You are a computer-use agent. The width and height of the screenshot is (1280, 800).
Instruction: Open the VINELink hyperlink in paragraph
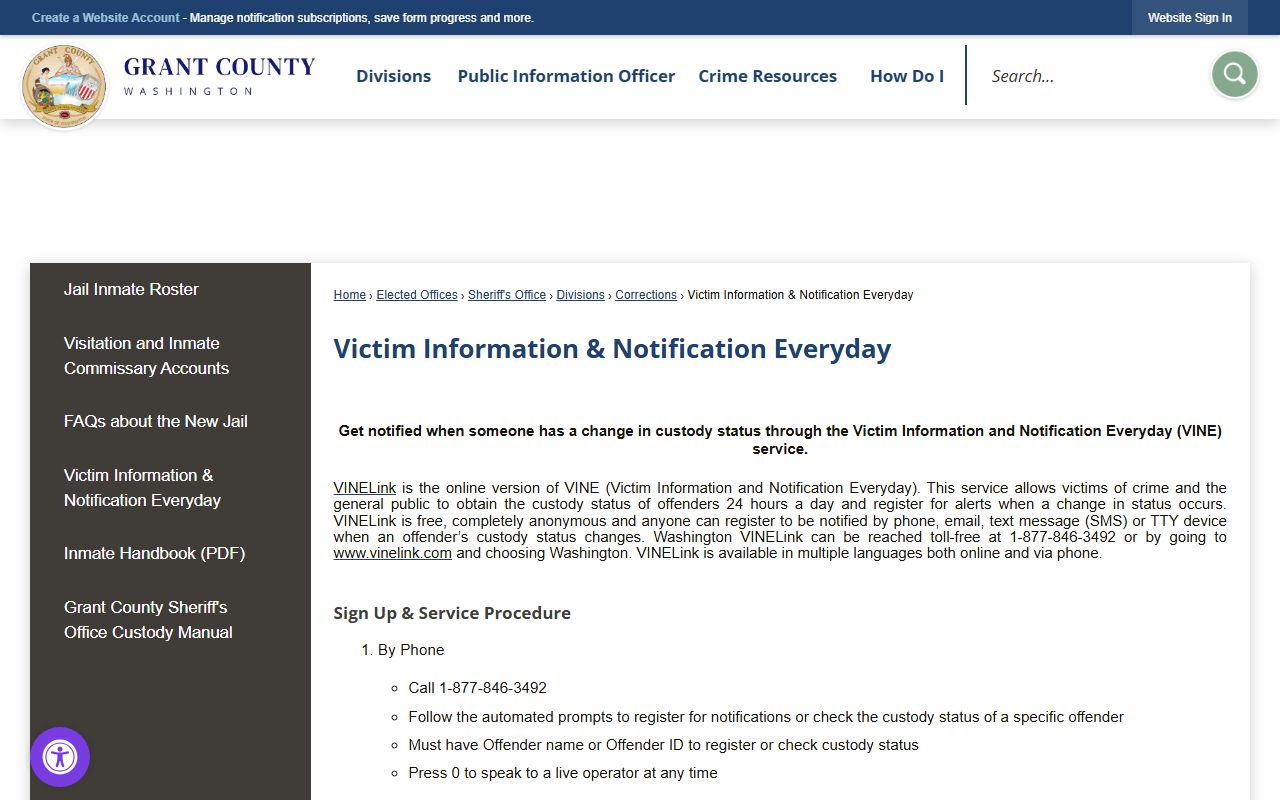pyautogui.click(x=364, y=488)
